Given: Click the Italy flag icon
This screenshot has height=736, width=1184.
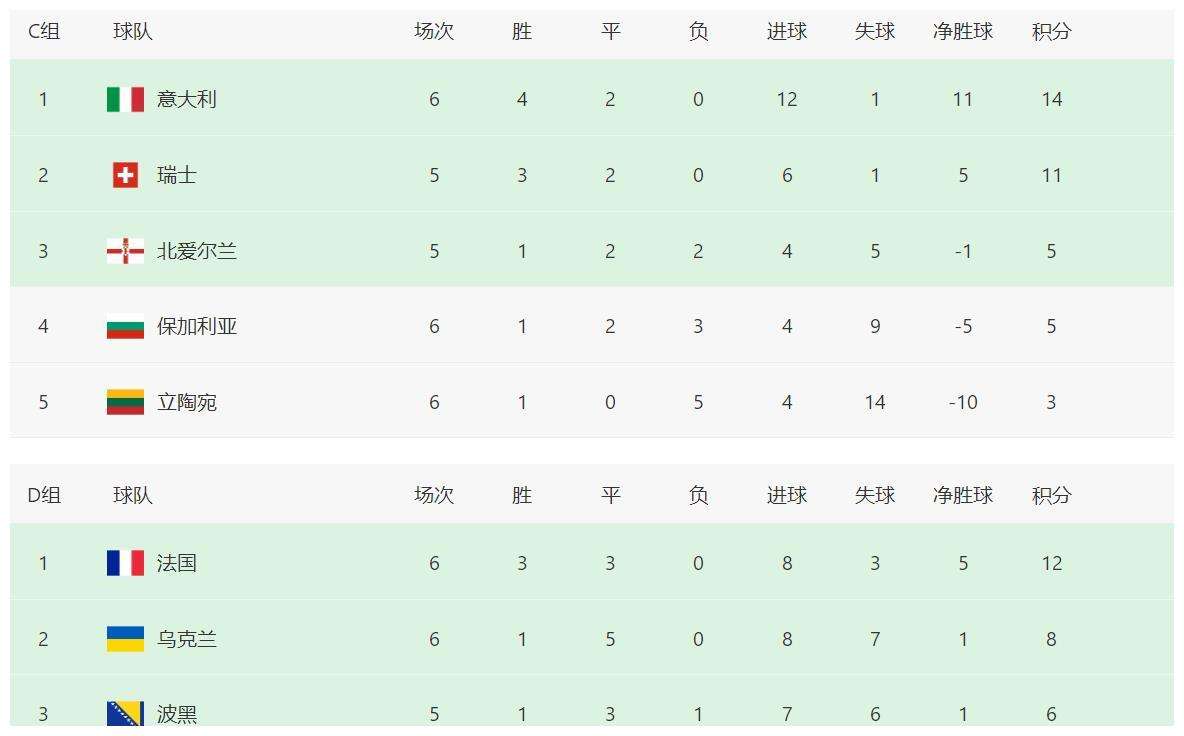Looking at the screenshot, I should (125, 99).
